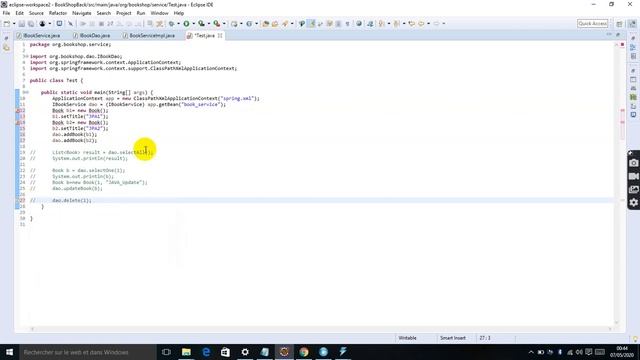Click 'Writable' in the status bar
Screen dimensions: 640x360
[x=407, y=338]
